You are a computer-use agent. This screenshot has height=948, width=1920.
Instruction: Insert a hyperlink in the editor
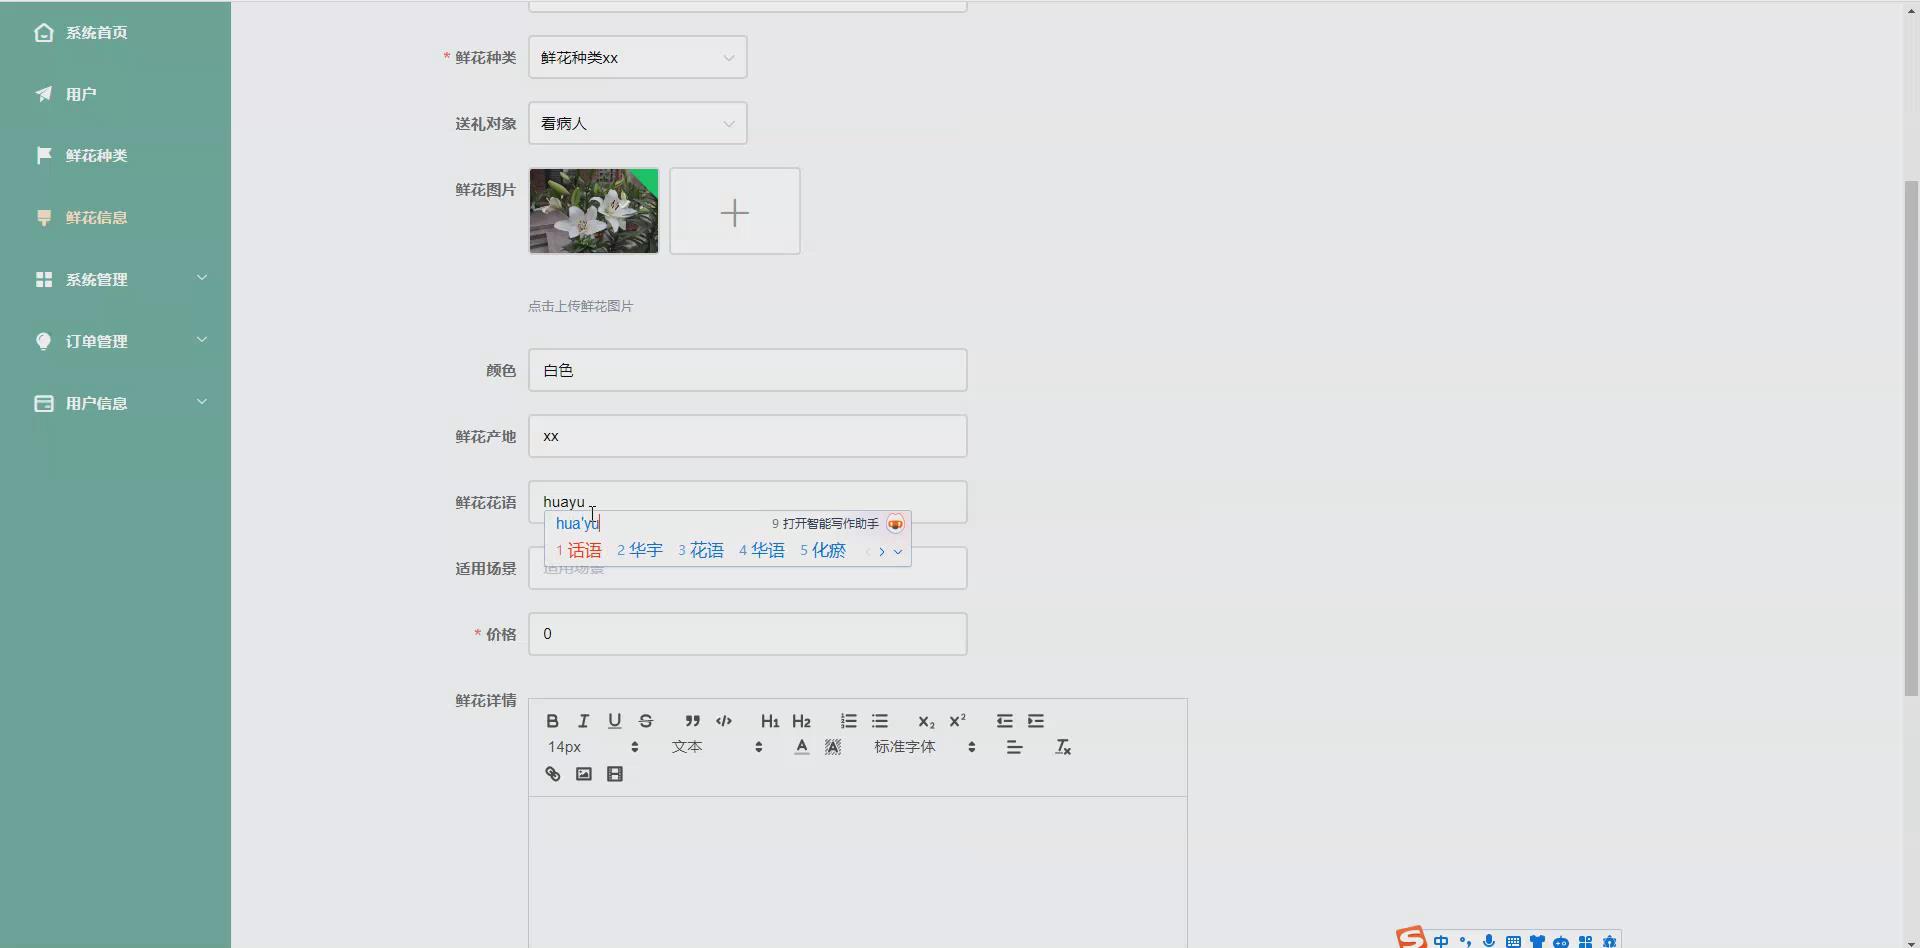pos(552,773)
